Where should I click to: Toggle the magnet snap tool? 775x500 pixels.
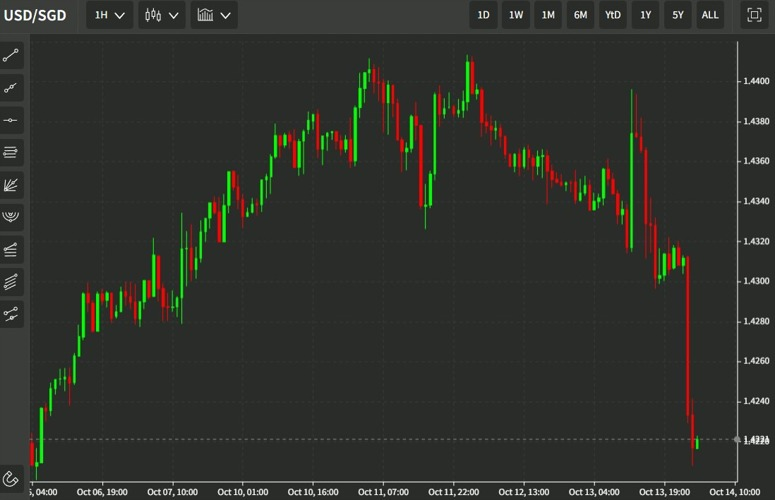coord(11,478)
